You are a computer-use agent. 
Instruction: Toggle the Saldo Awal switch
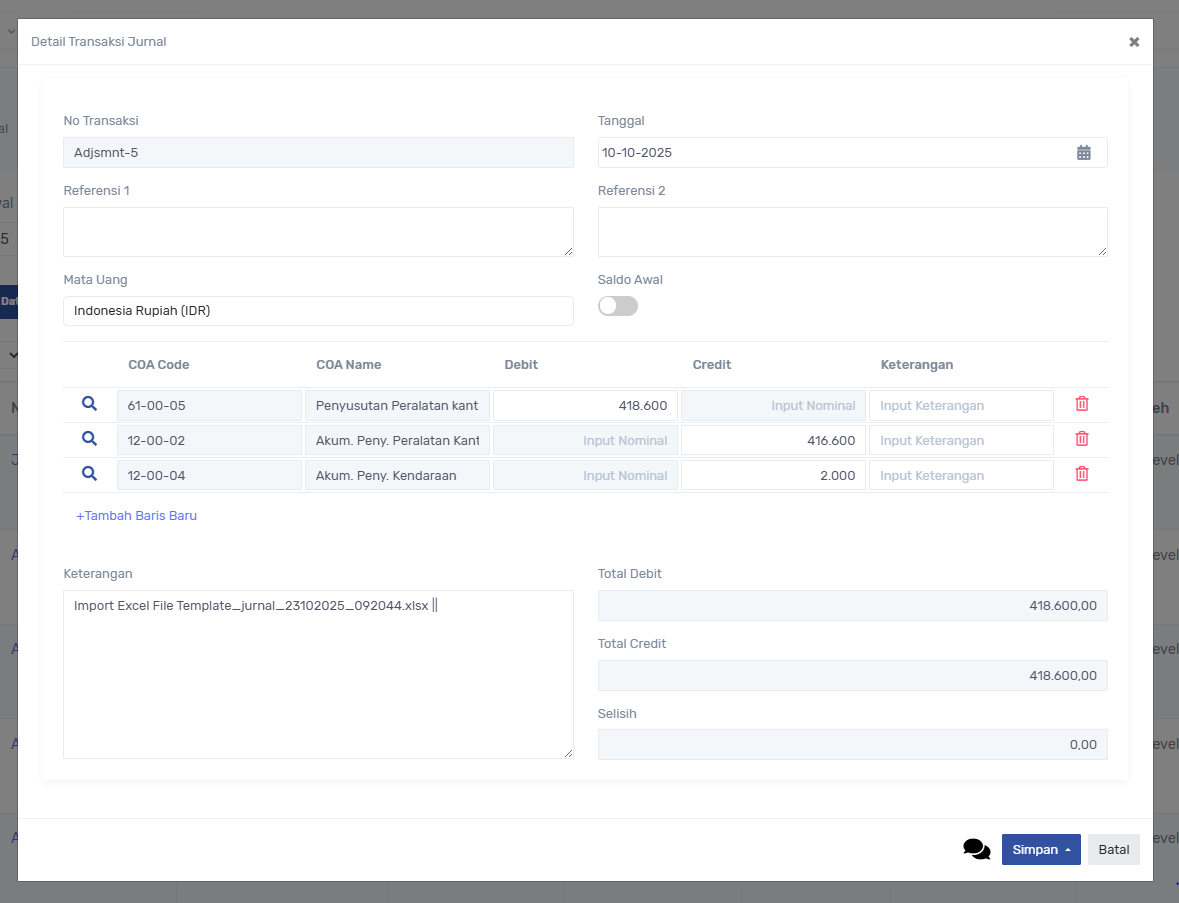point(617,306)
